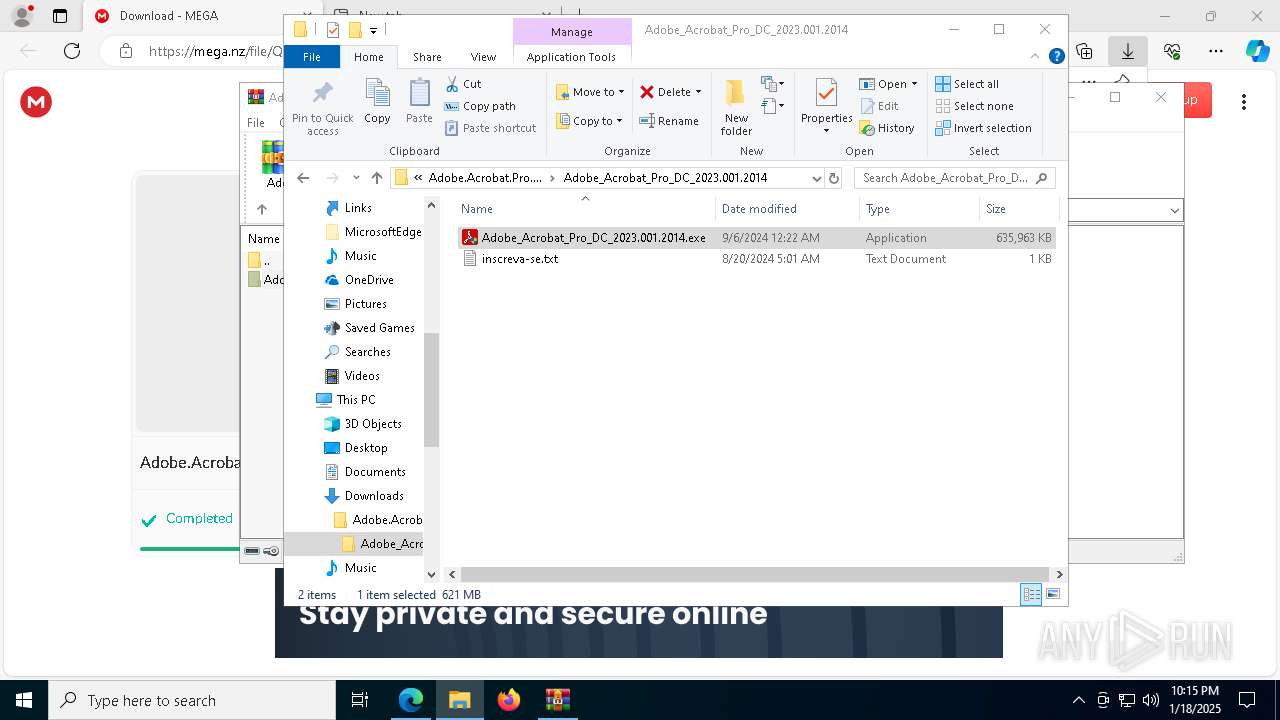Click History in ribbon
The width and height of the screenshot is (1280, 720).
click(887, 128)
